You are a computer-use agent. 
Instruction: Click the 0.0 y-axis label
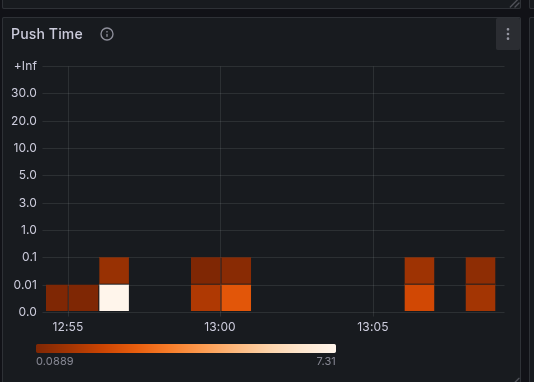click(28, 312)
